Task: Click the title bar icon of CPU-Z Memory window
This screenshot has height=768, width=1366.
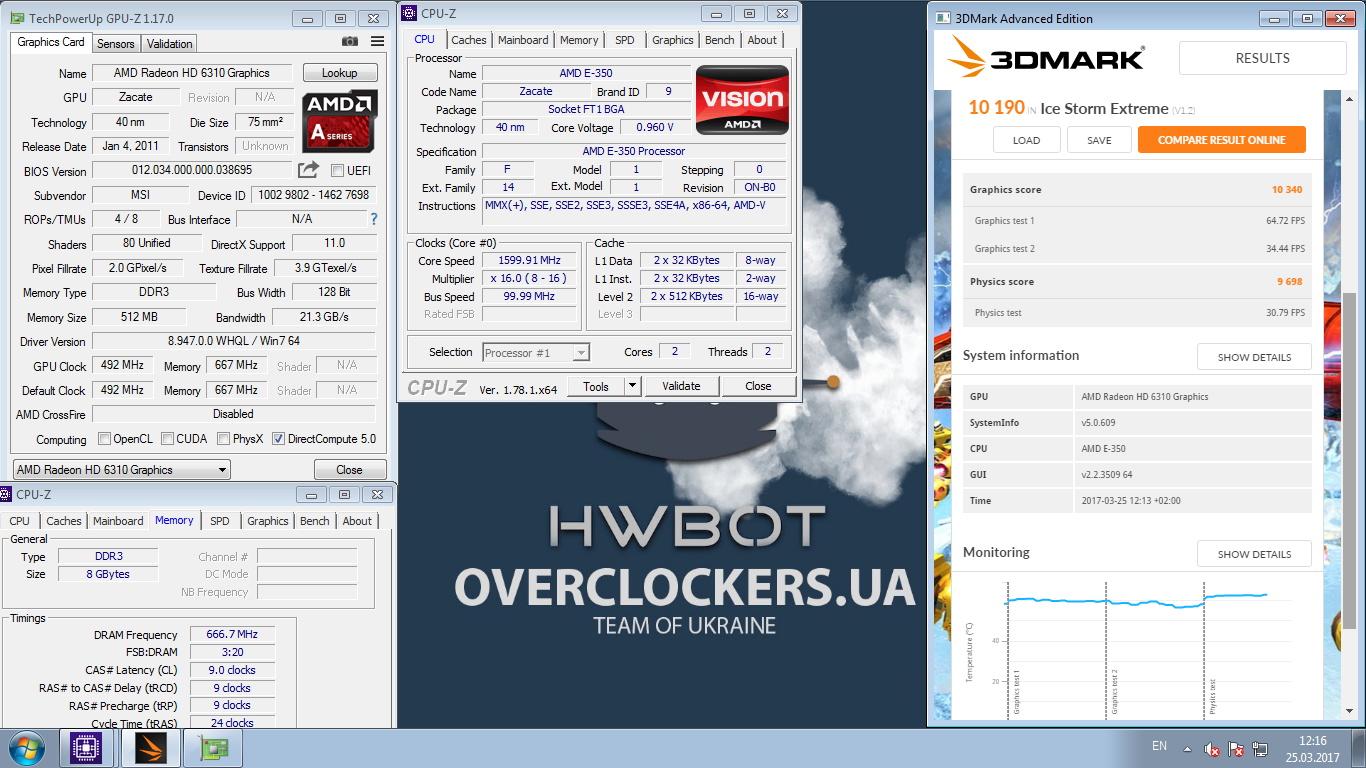Action: (7, 494)
